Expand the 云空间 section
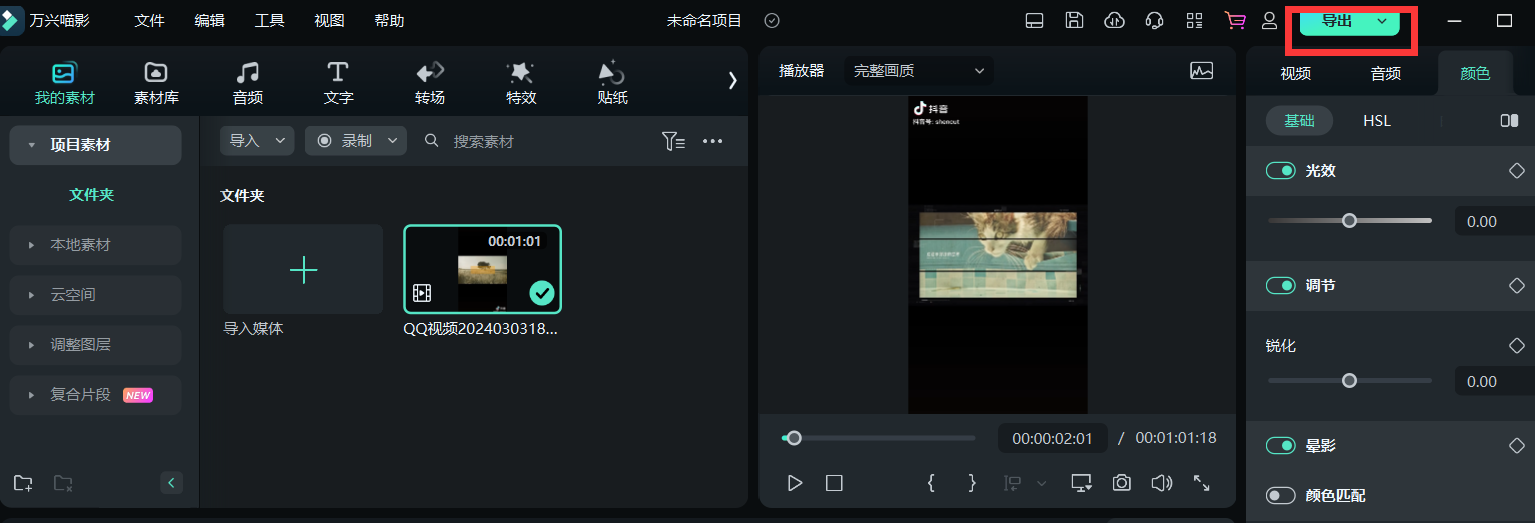1535x523 pixels. (95, 295)
